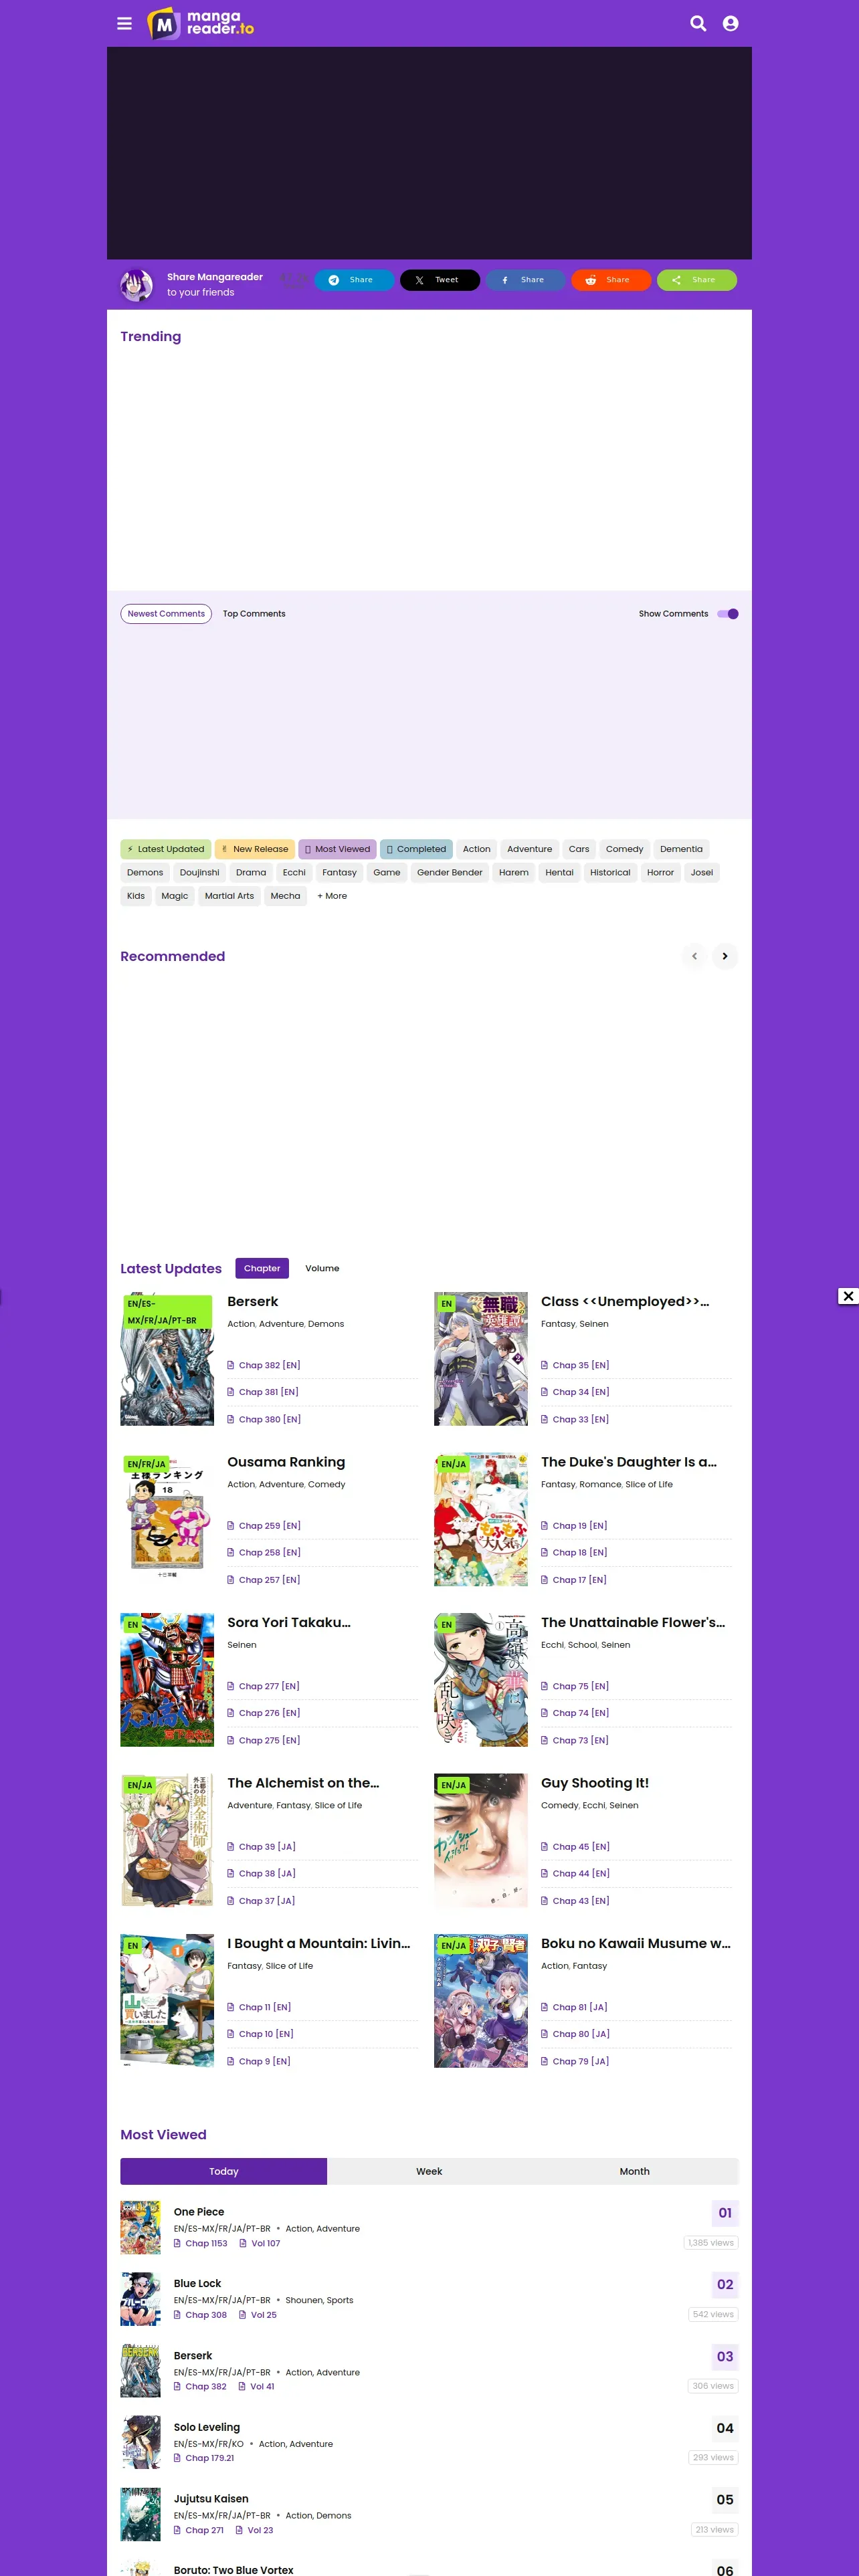Open the Solo Leveling cover thumbnail

click(141, 2442)
